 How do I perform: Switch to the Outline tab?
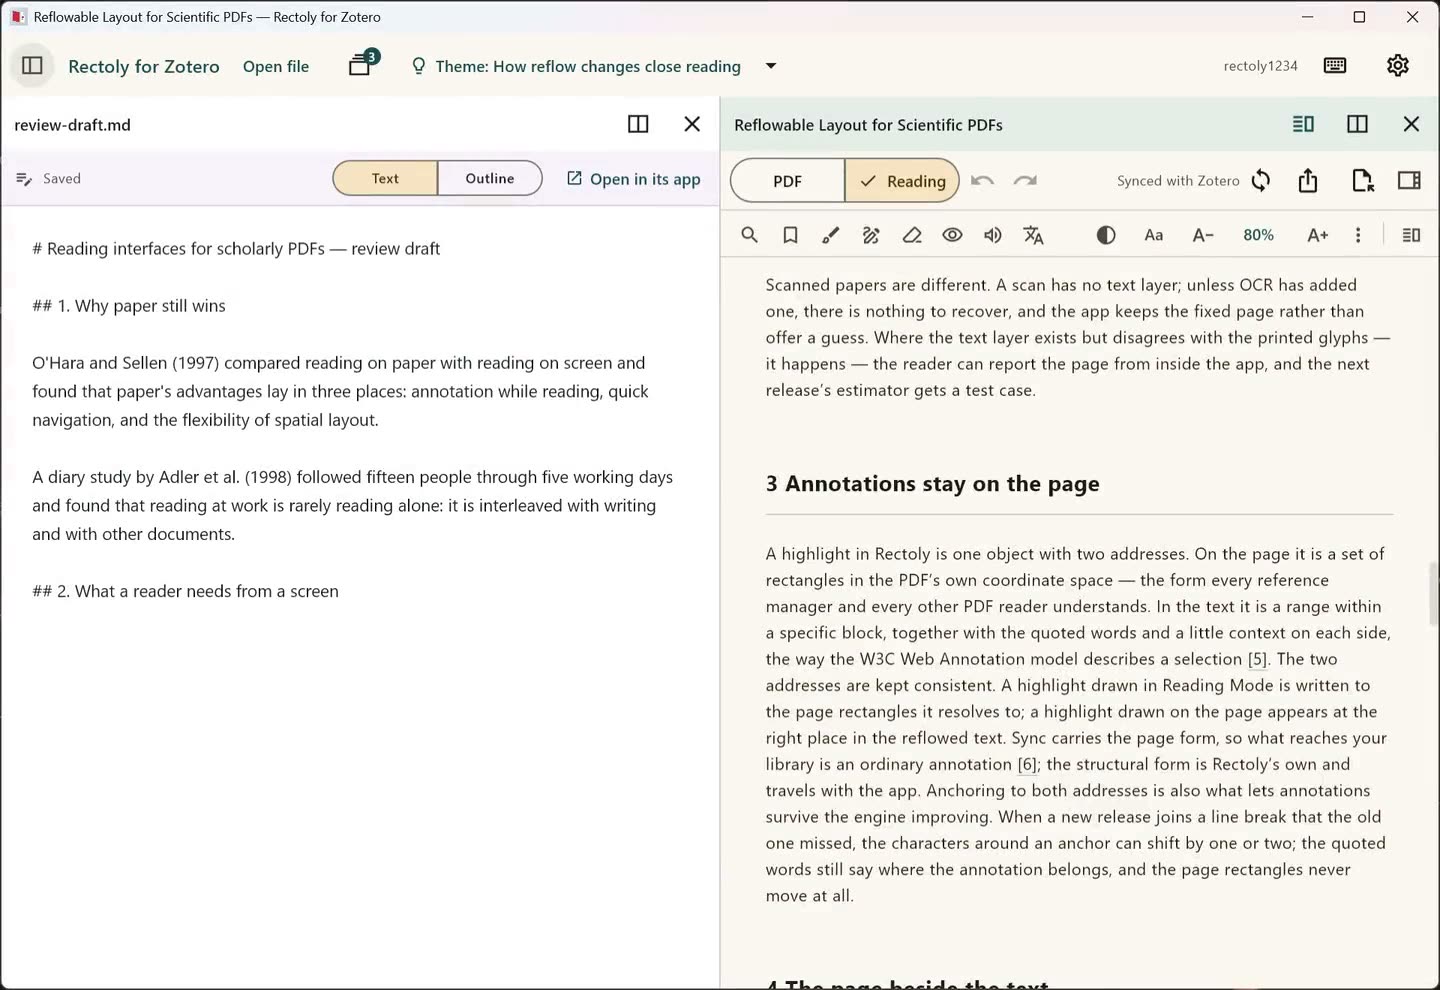coord(490,178)
